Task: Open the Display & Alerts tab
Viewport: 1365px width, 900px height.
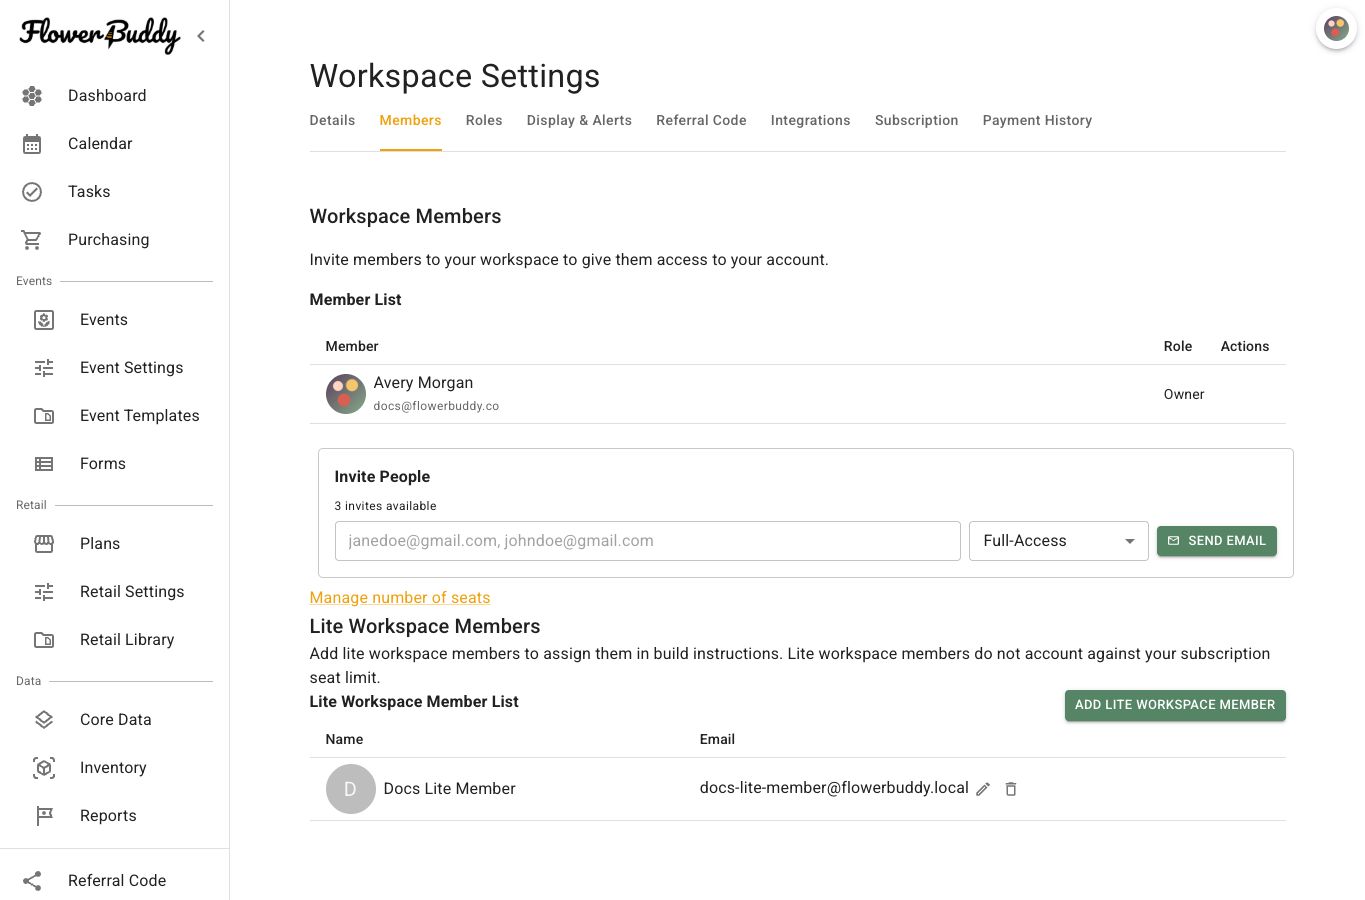Action: 579,120
